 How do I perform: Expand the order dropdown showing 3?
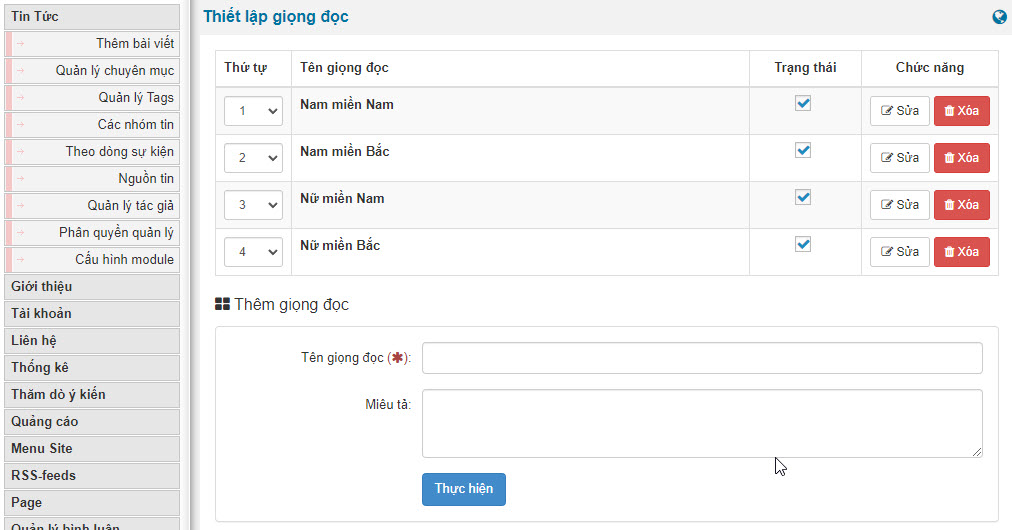254,205
